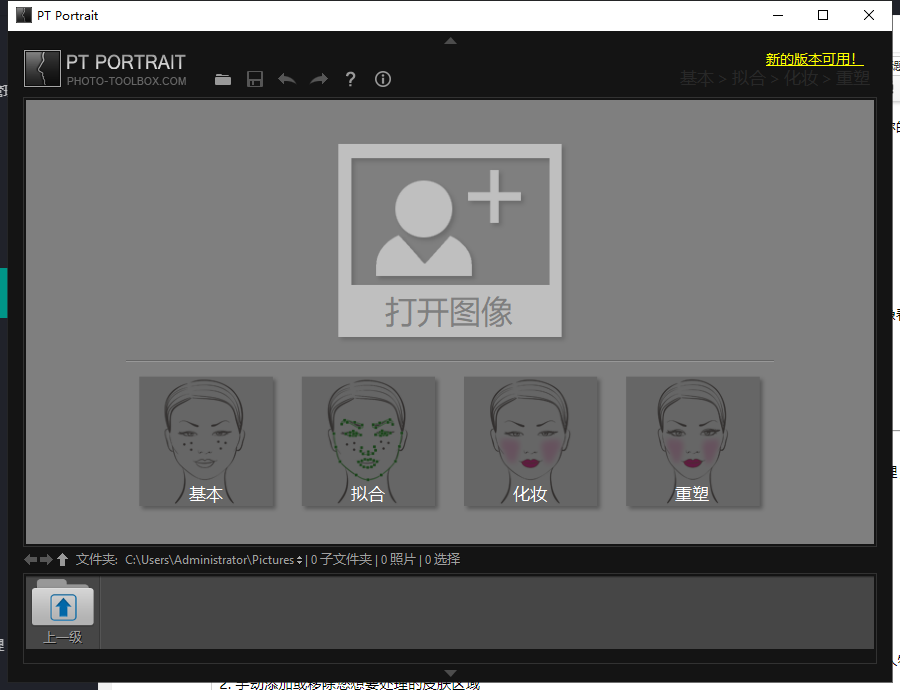The height and width of the screenshot is (690, 900).
Task: Click the open folder icon in toolbar
Action: (223, 80)
